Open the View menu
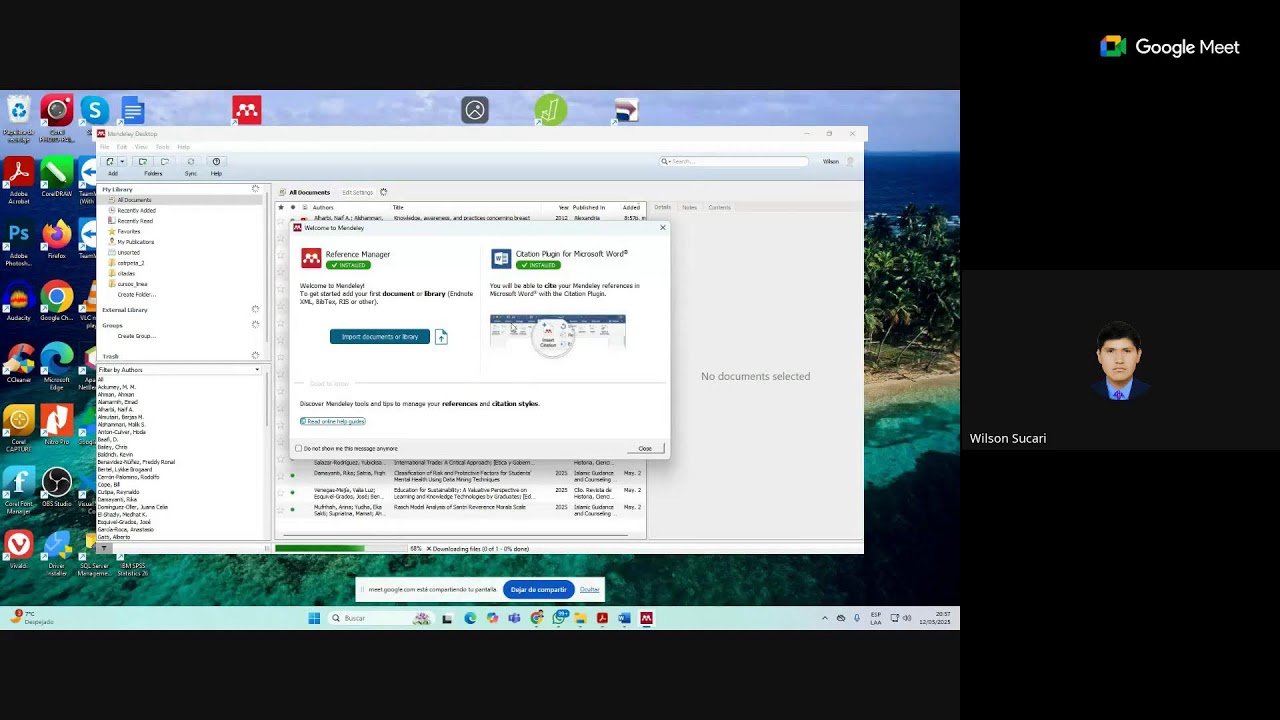 (141, 147)
